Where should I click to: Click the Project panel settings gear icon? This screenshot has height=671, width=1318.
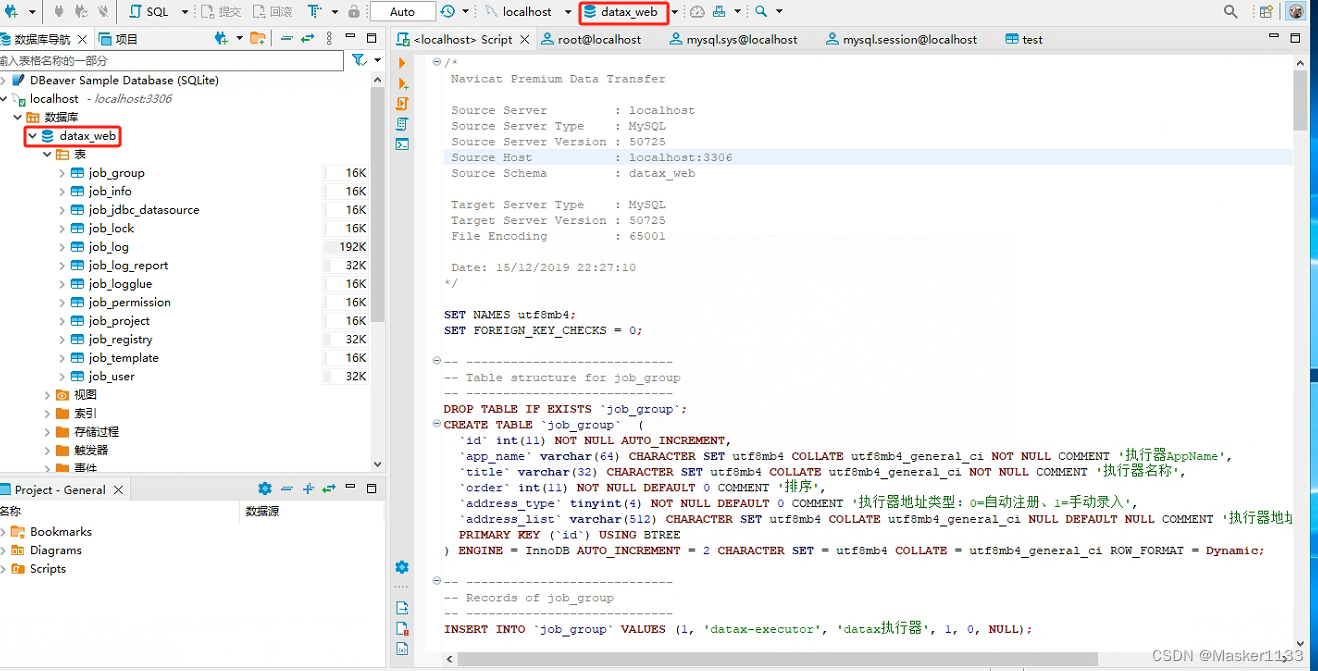(x=265, y=489)
